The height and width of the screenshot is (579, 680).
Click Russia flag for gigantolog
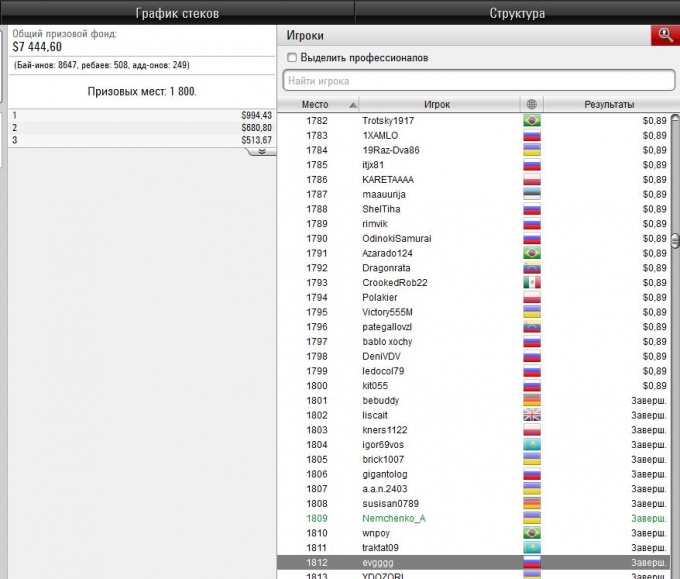click(532, 474)
